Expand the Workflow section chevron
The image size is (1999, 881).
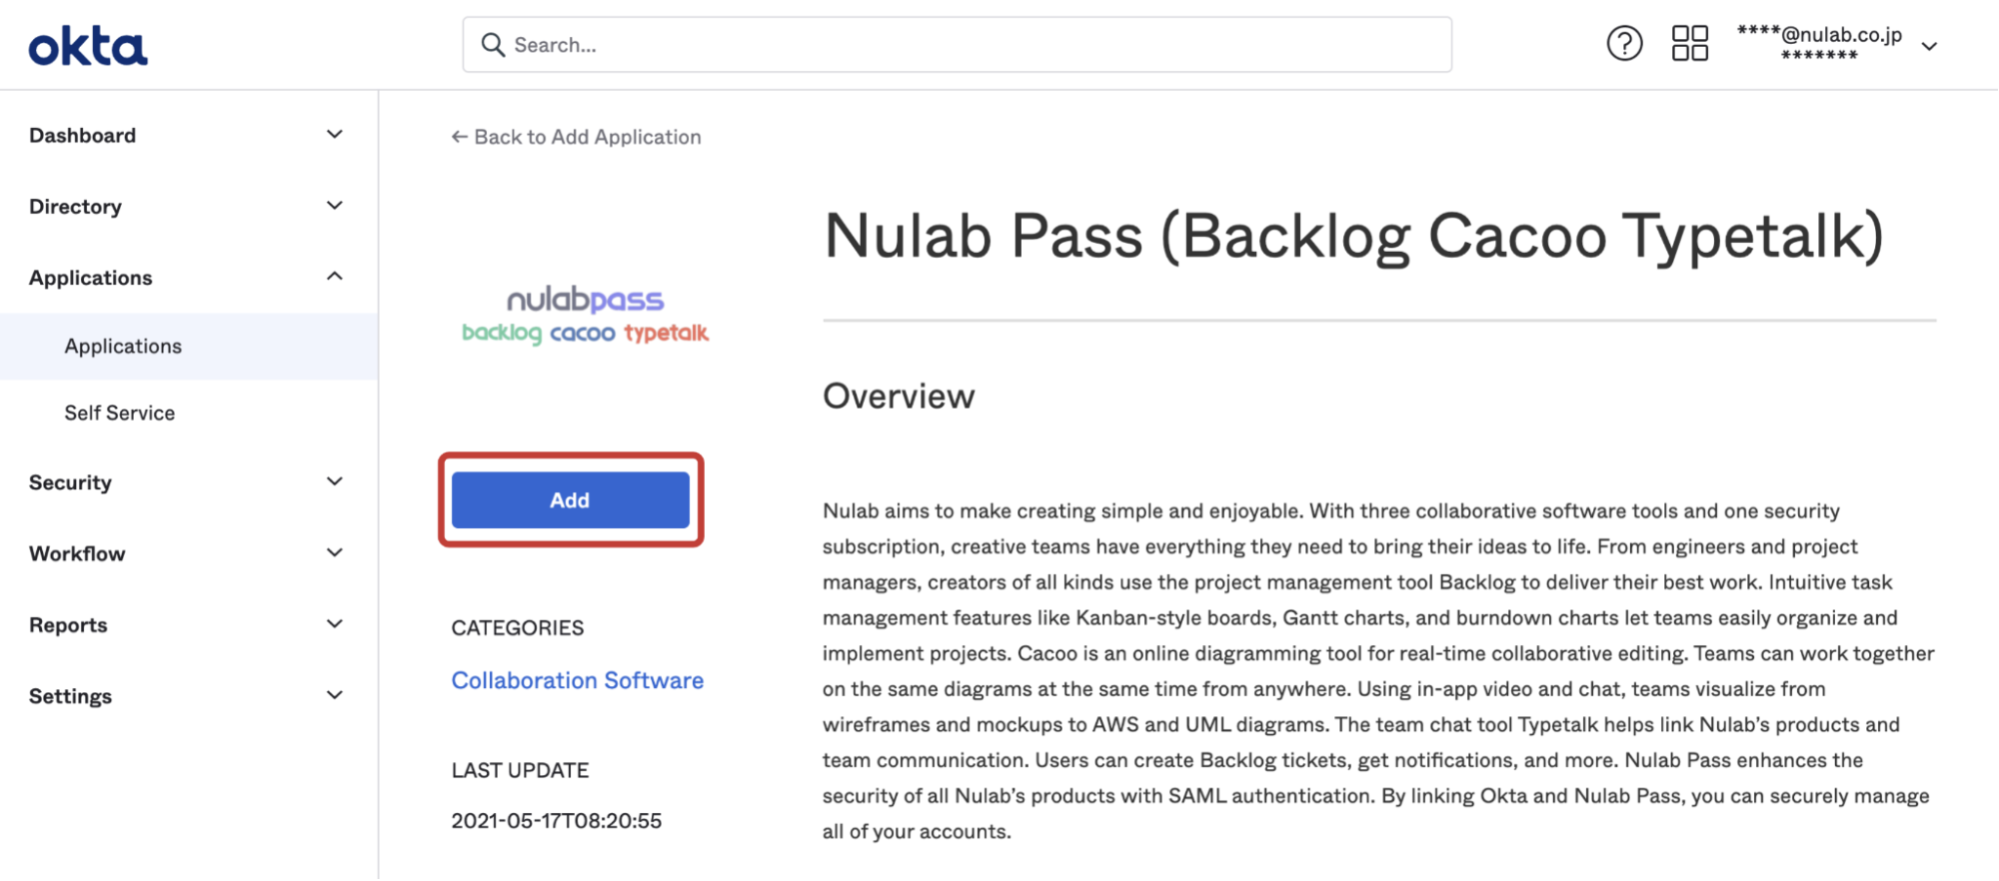click(x=335, y=552)
